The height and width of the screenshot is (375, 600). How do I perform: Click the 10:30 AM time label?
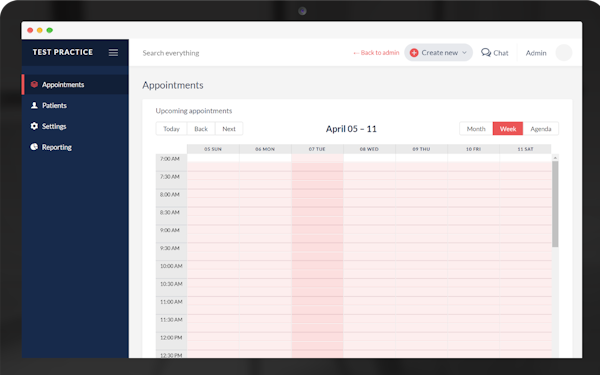171,284
